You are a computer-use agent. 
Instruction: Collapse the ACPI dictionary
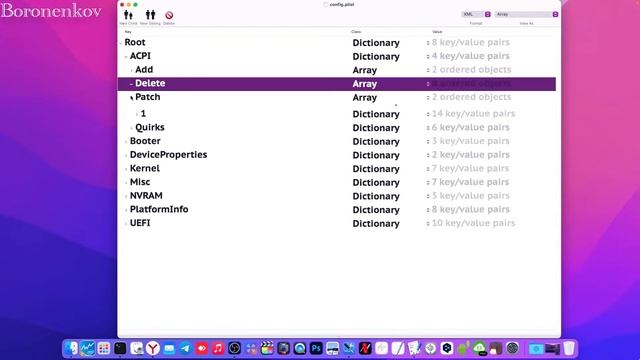[x=126, y=56]
